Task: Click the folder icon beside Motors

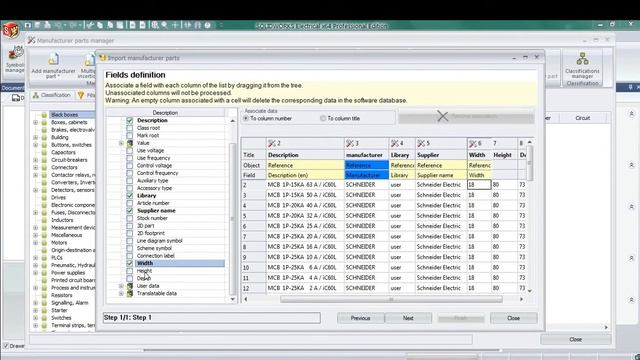Action: pos(44,242)
